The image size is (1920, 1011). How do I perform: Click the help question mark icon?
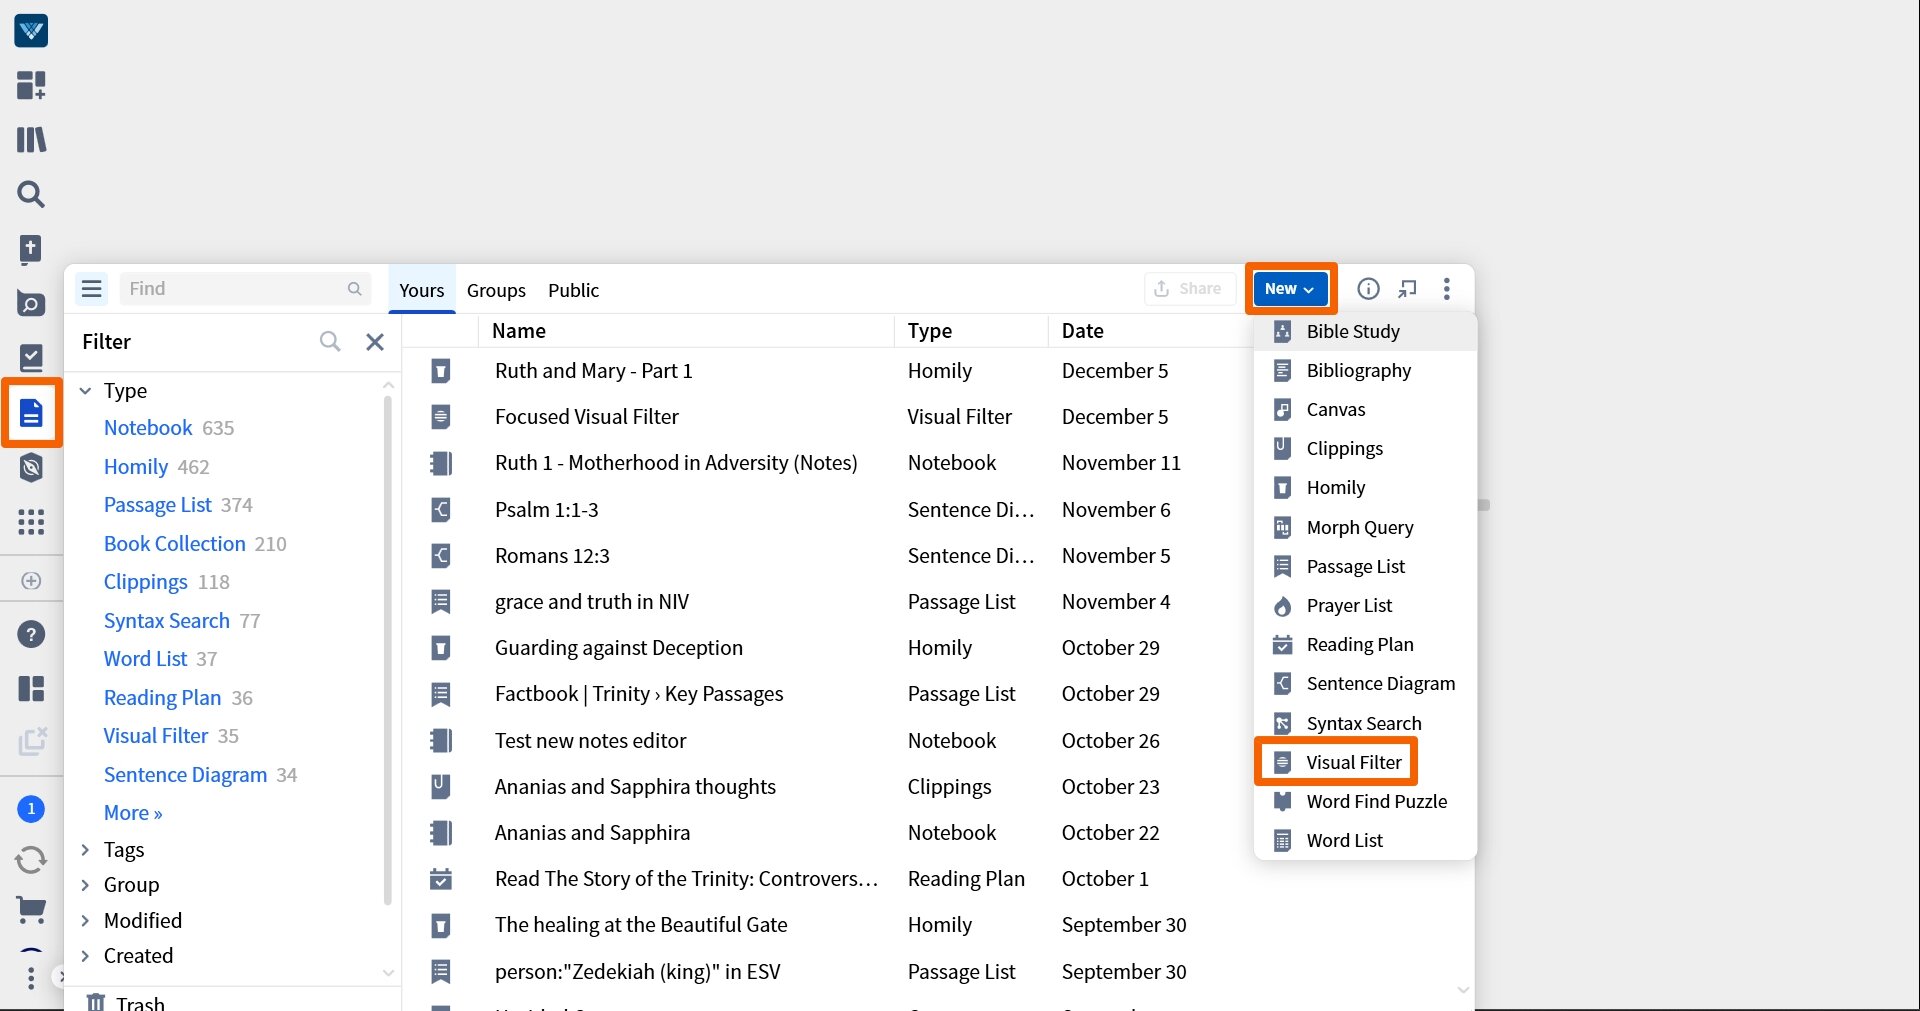31,634
